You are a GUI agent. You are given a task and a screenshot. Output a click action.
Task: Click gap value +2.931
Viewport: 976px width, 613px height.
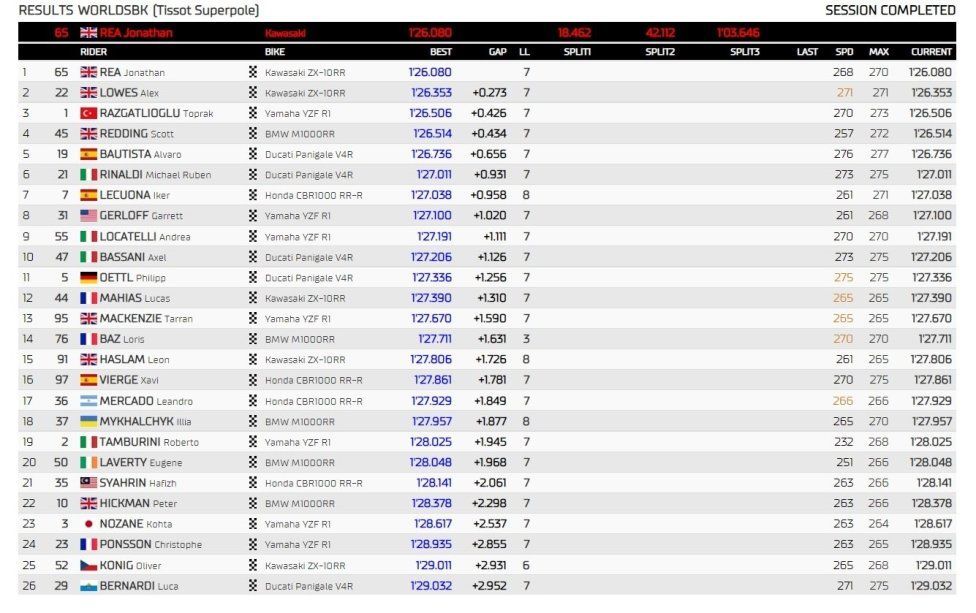pyautogui.click(x=489, y=566)
